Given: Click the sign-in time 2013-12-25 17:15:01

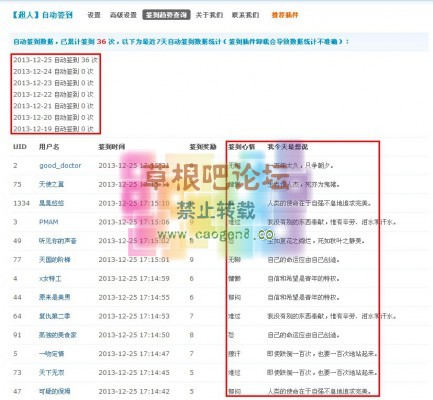Looking at the screenshot, I should click(134, 259).
